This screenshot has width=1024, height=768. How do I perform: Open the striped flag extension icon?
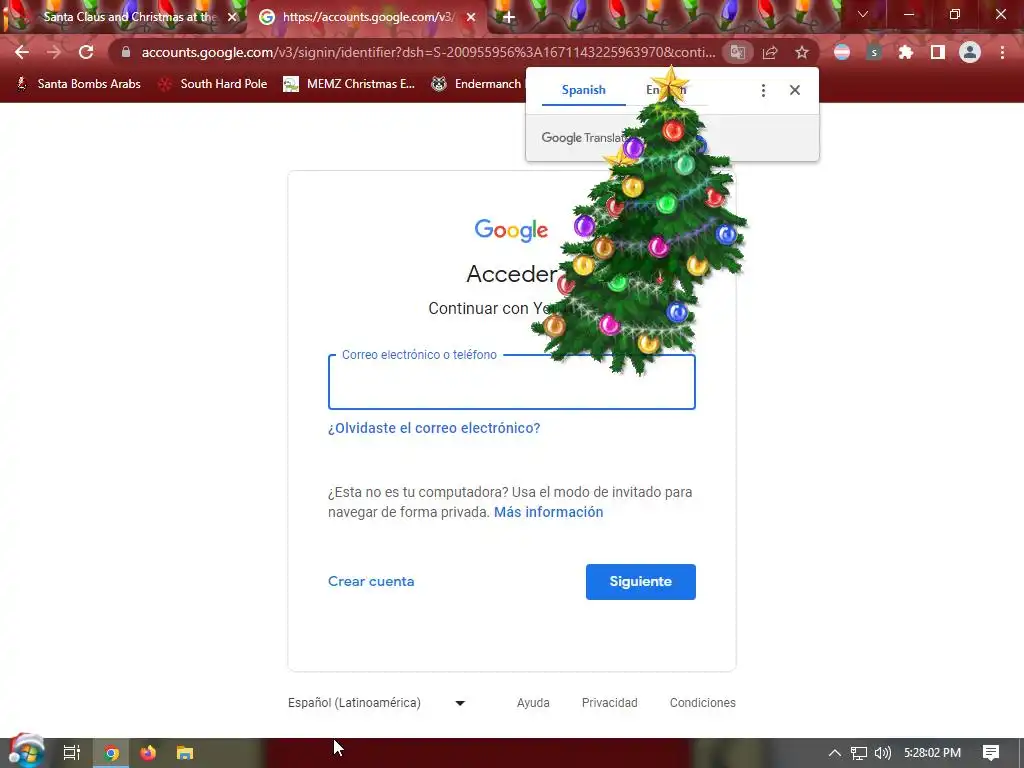(x=842, y=52)
